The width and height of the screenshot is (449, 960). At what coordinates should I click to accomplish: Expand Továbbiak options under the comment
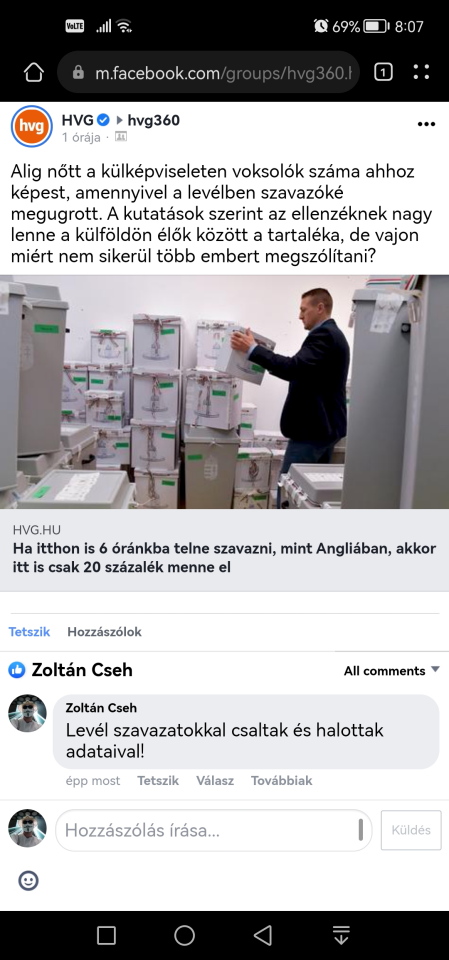pos(281,781)
